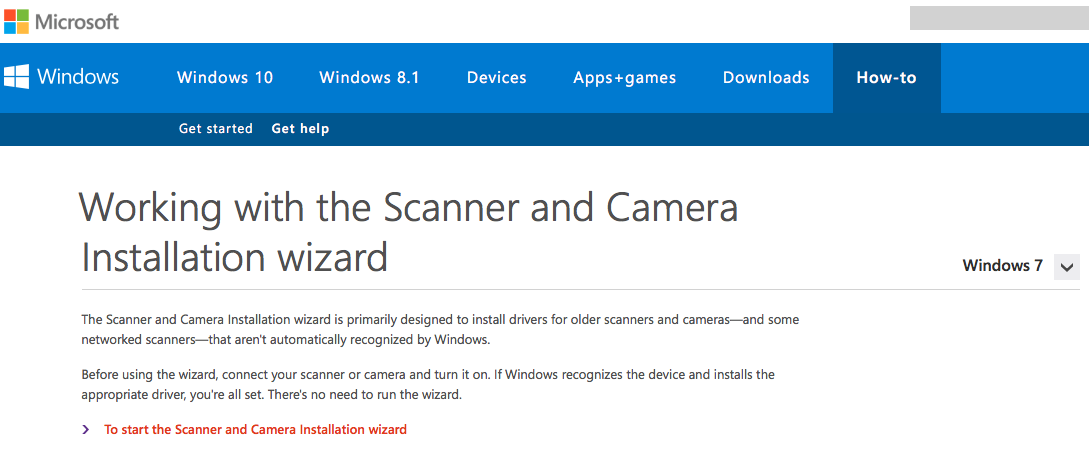Viewport: 1089px width, 456px height.
Task: Navigate to the Downloads section
Action: [x=766, y=78]
